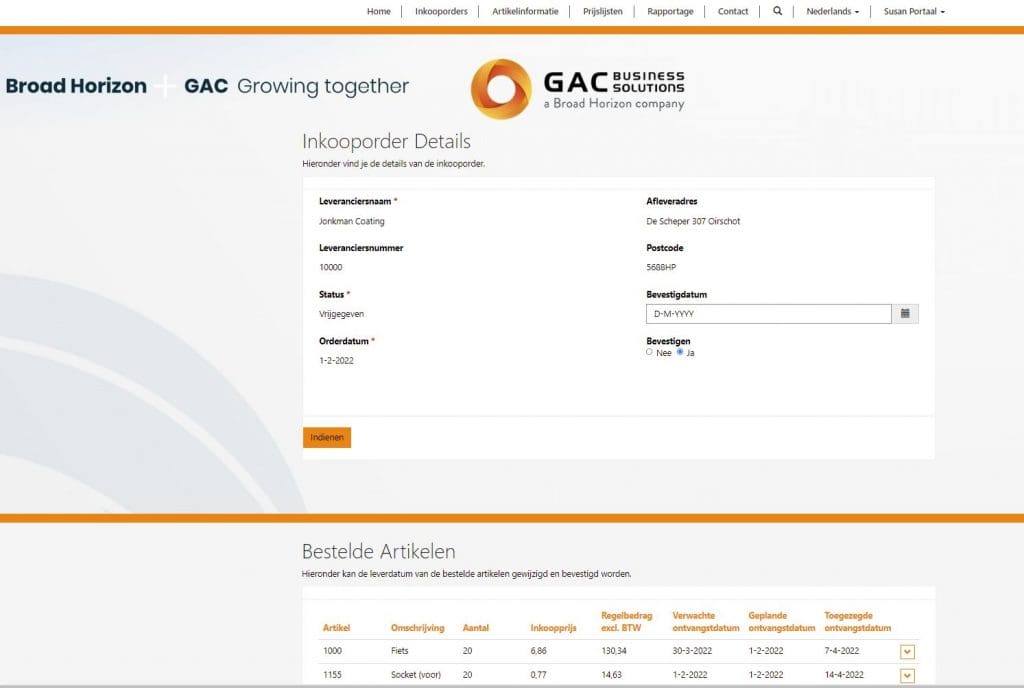Click the Bestelde Artikelen heading
1024x688 pixels.
click(x=378, y=552)
